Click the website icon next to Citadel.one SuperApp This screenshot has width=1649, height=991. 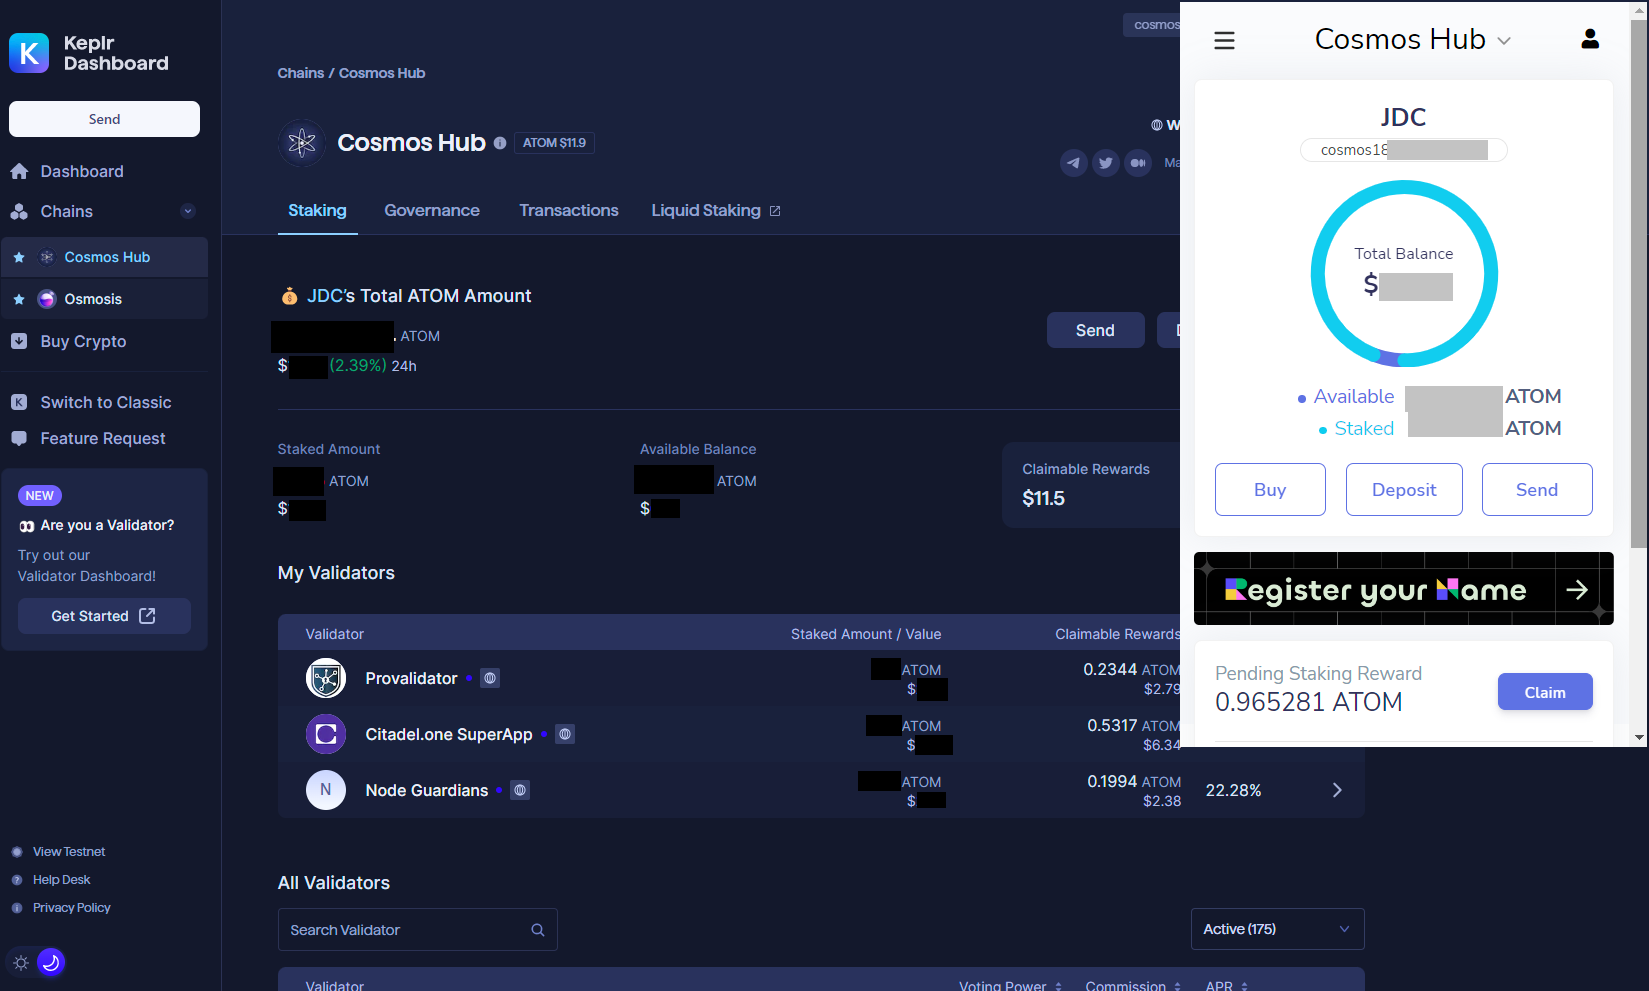point(565,734)
